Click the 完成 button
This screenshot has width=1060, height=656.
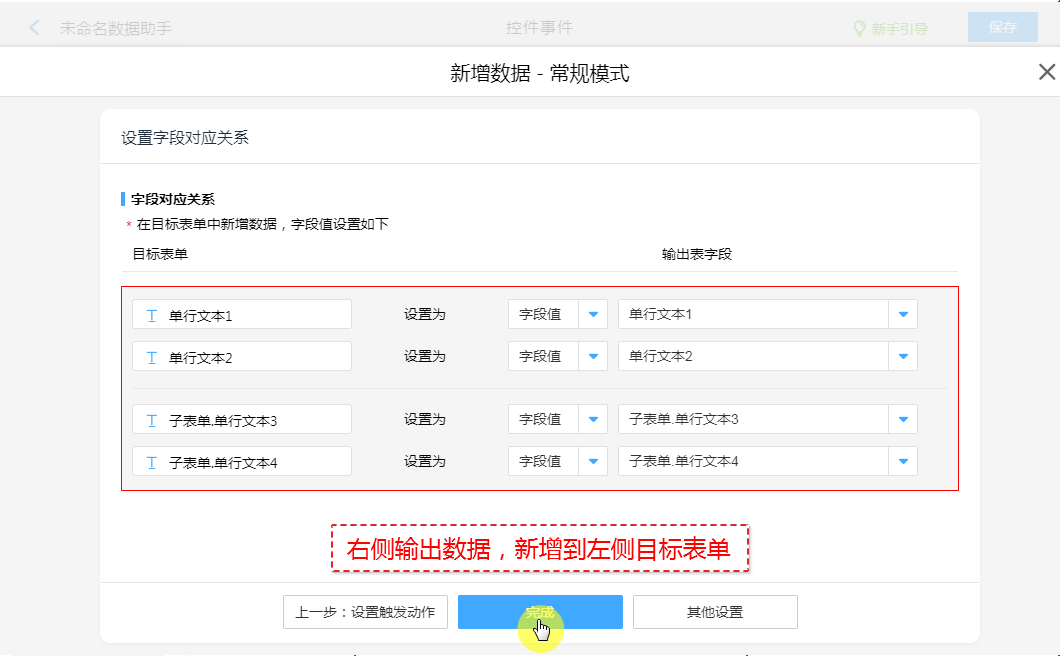click(540, 612)
